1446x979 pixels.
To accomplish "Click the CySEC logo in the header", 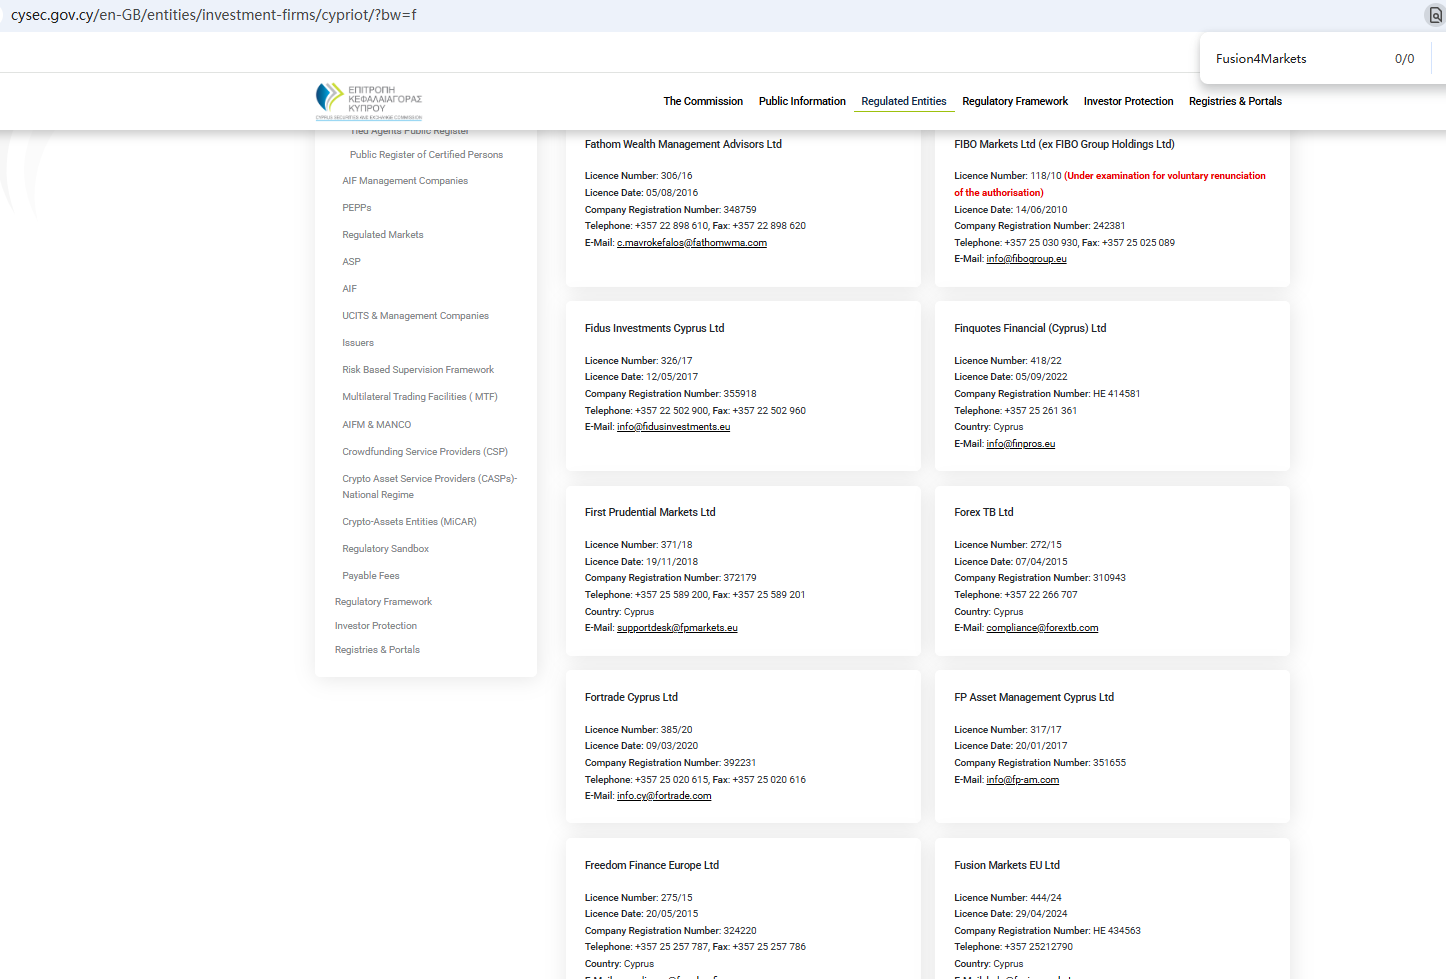I will pyautogui.click(x=368, y=101).
